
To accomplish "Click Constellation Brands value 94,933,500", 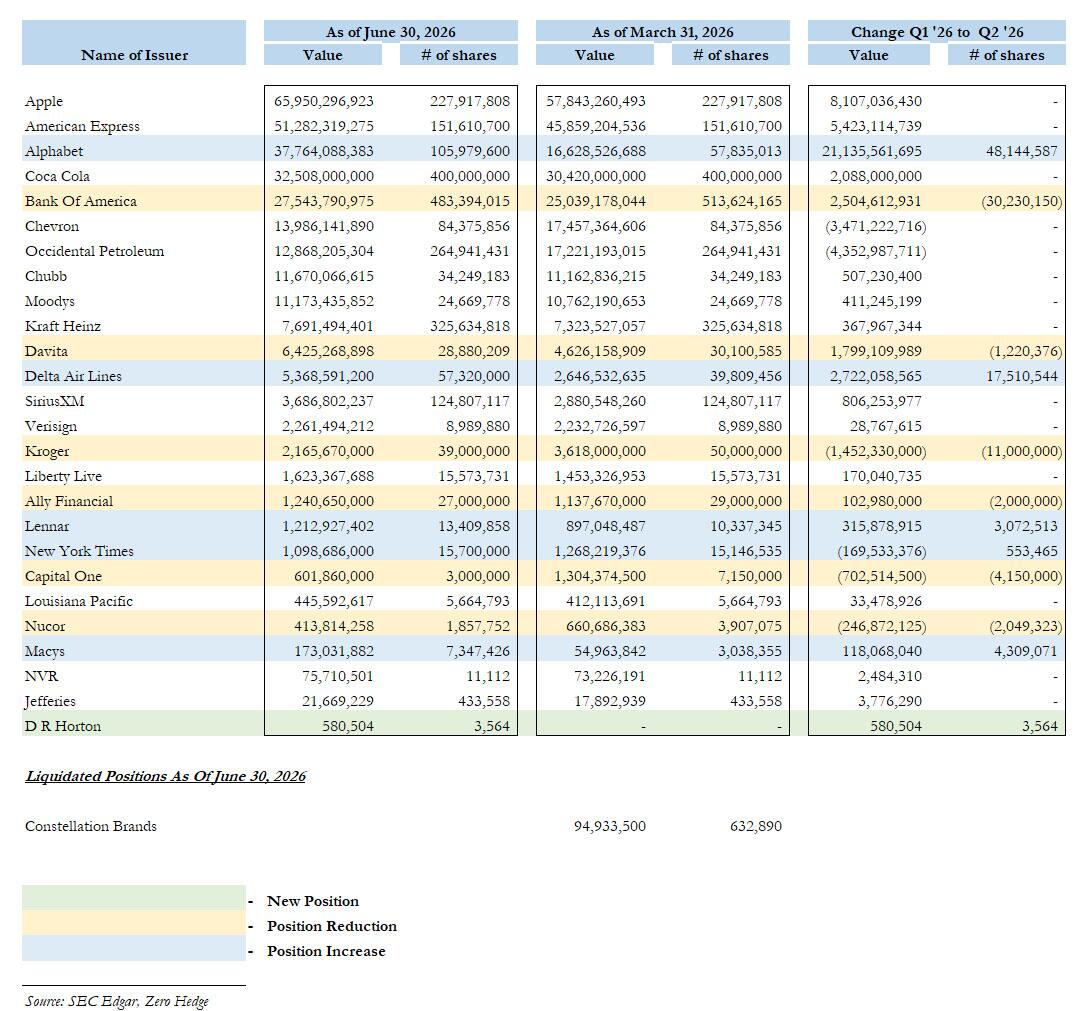I will tap(610, 826).
